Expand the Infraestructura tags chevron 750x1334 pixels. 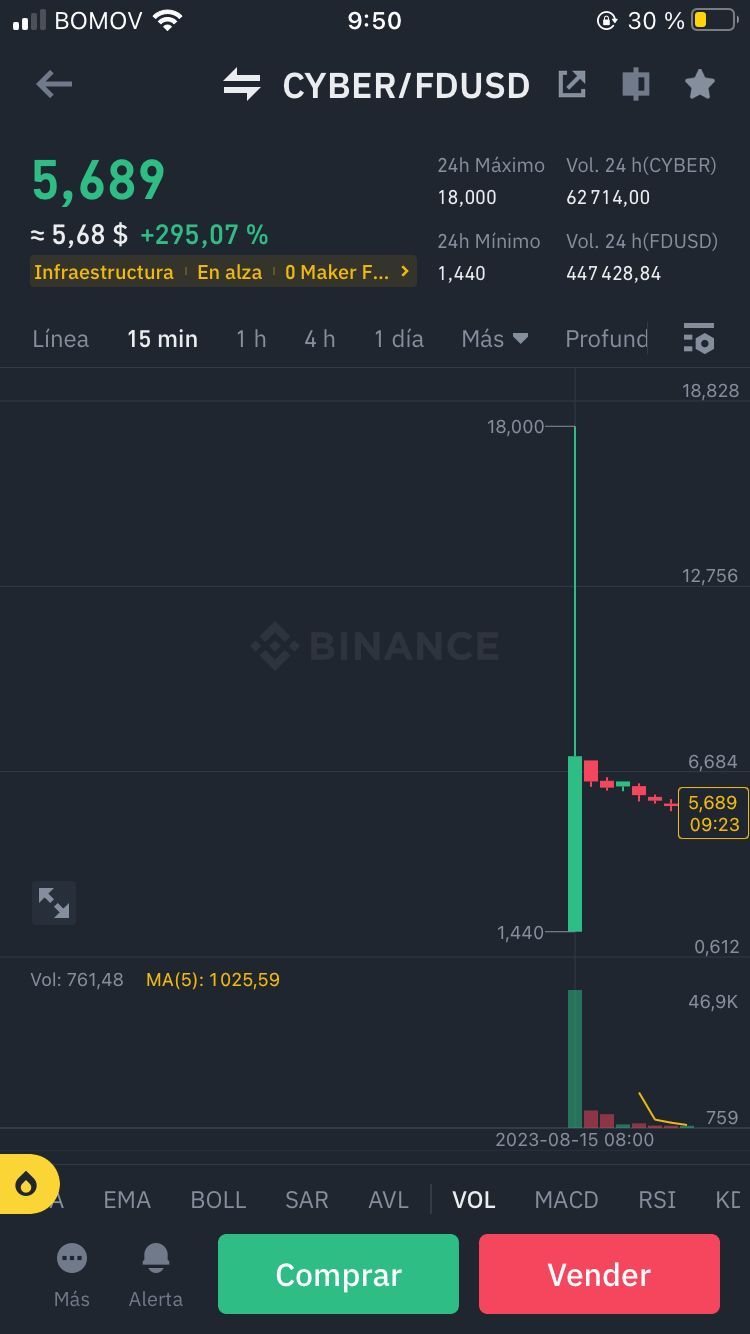click(404, 271)
